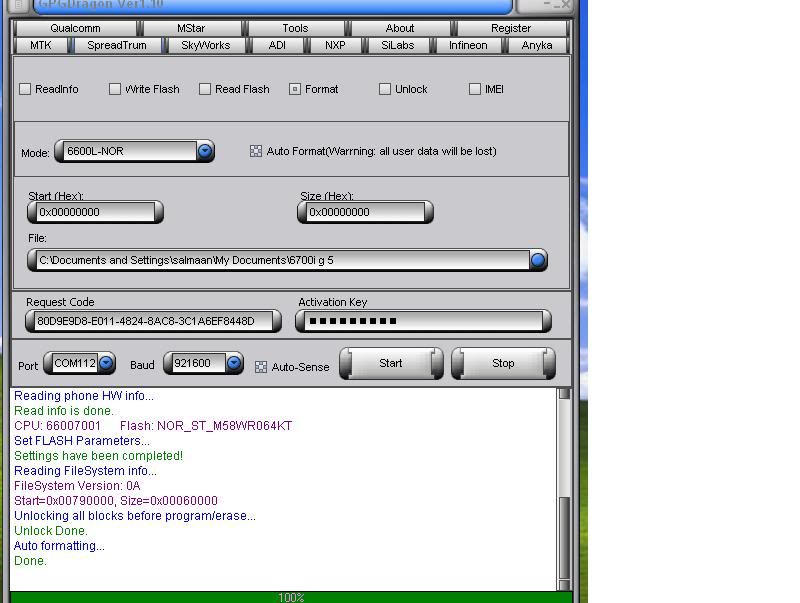Click the 'Settings have been completed!' log line
This screenshot has width=800, height=603.
[98, 456]
